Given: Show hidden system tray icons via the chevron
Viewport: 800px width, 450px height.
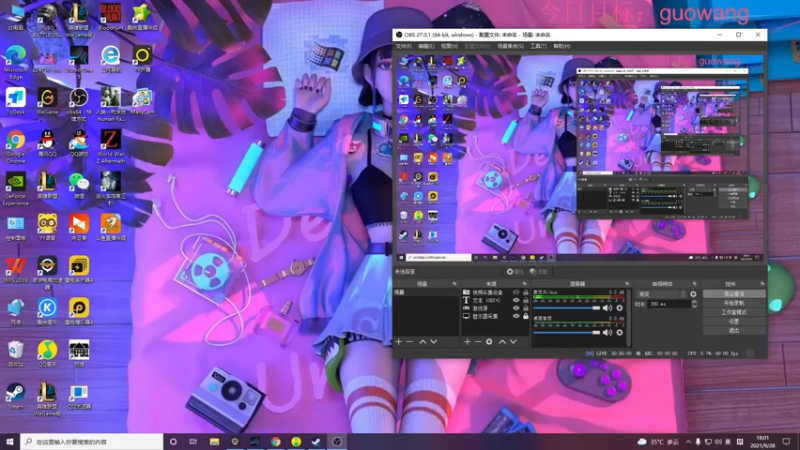Looking at the screenshot, I should pos(688,442).
